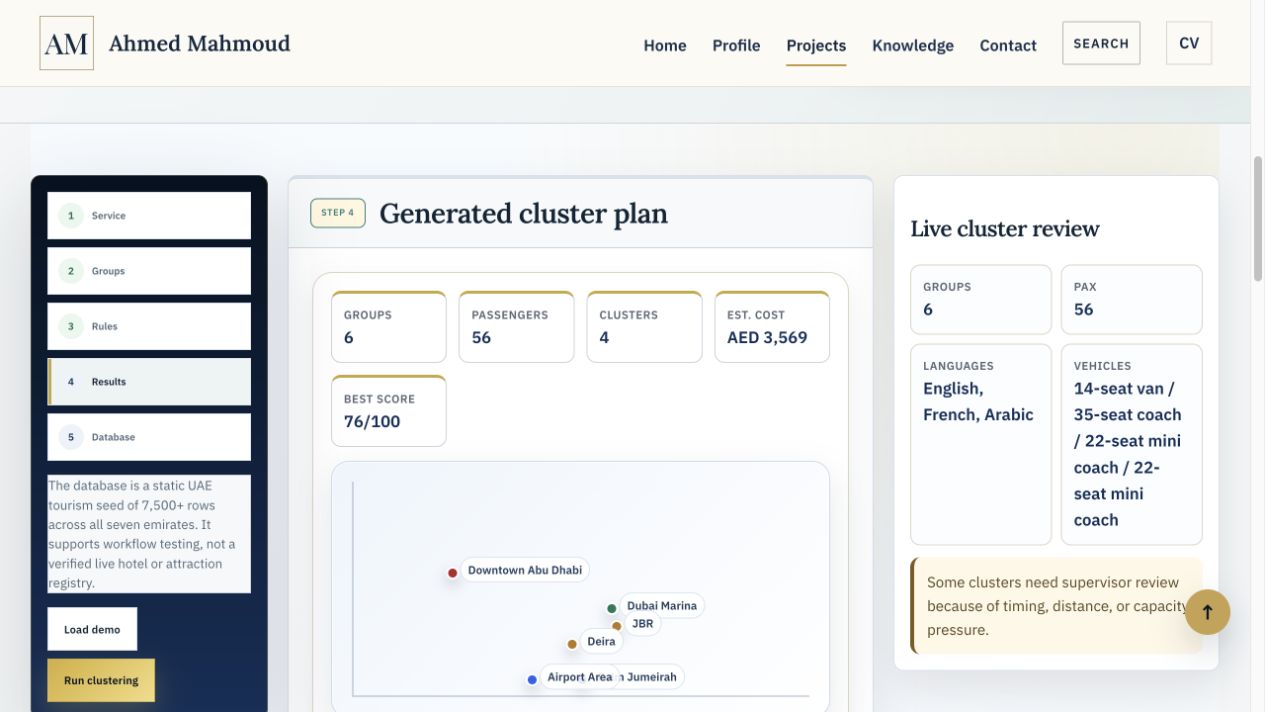Select the orange Deira map dot

point(572,644)
